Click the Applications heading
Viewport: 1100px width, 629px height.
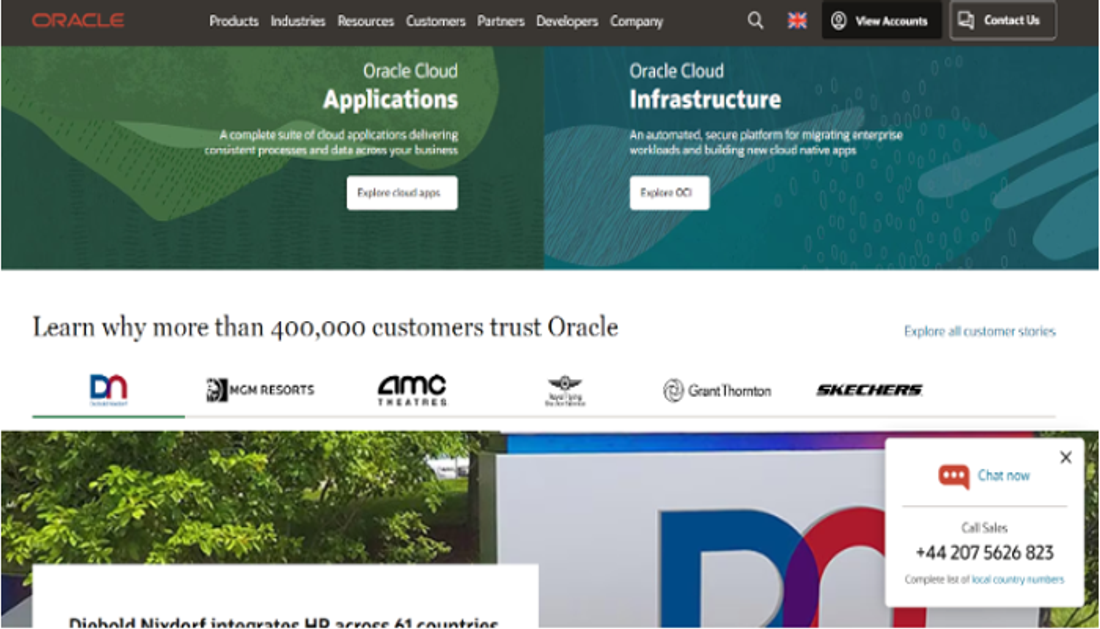click(x=390, y=100)
